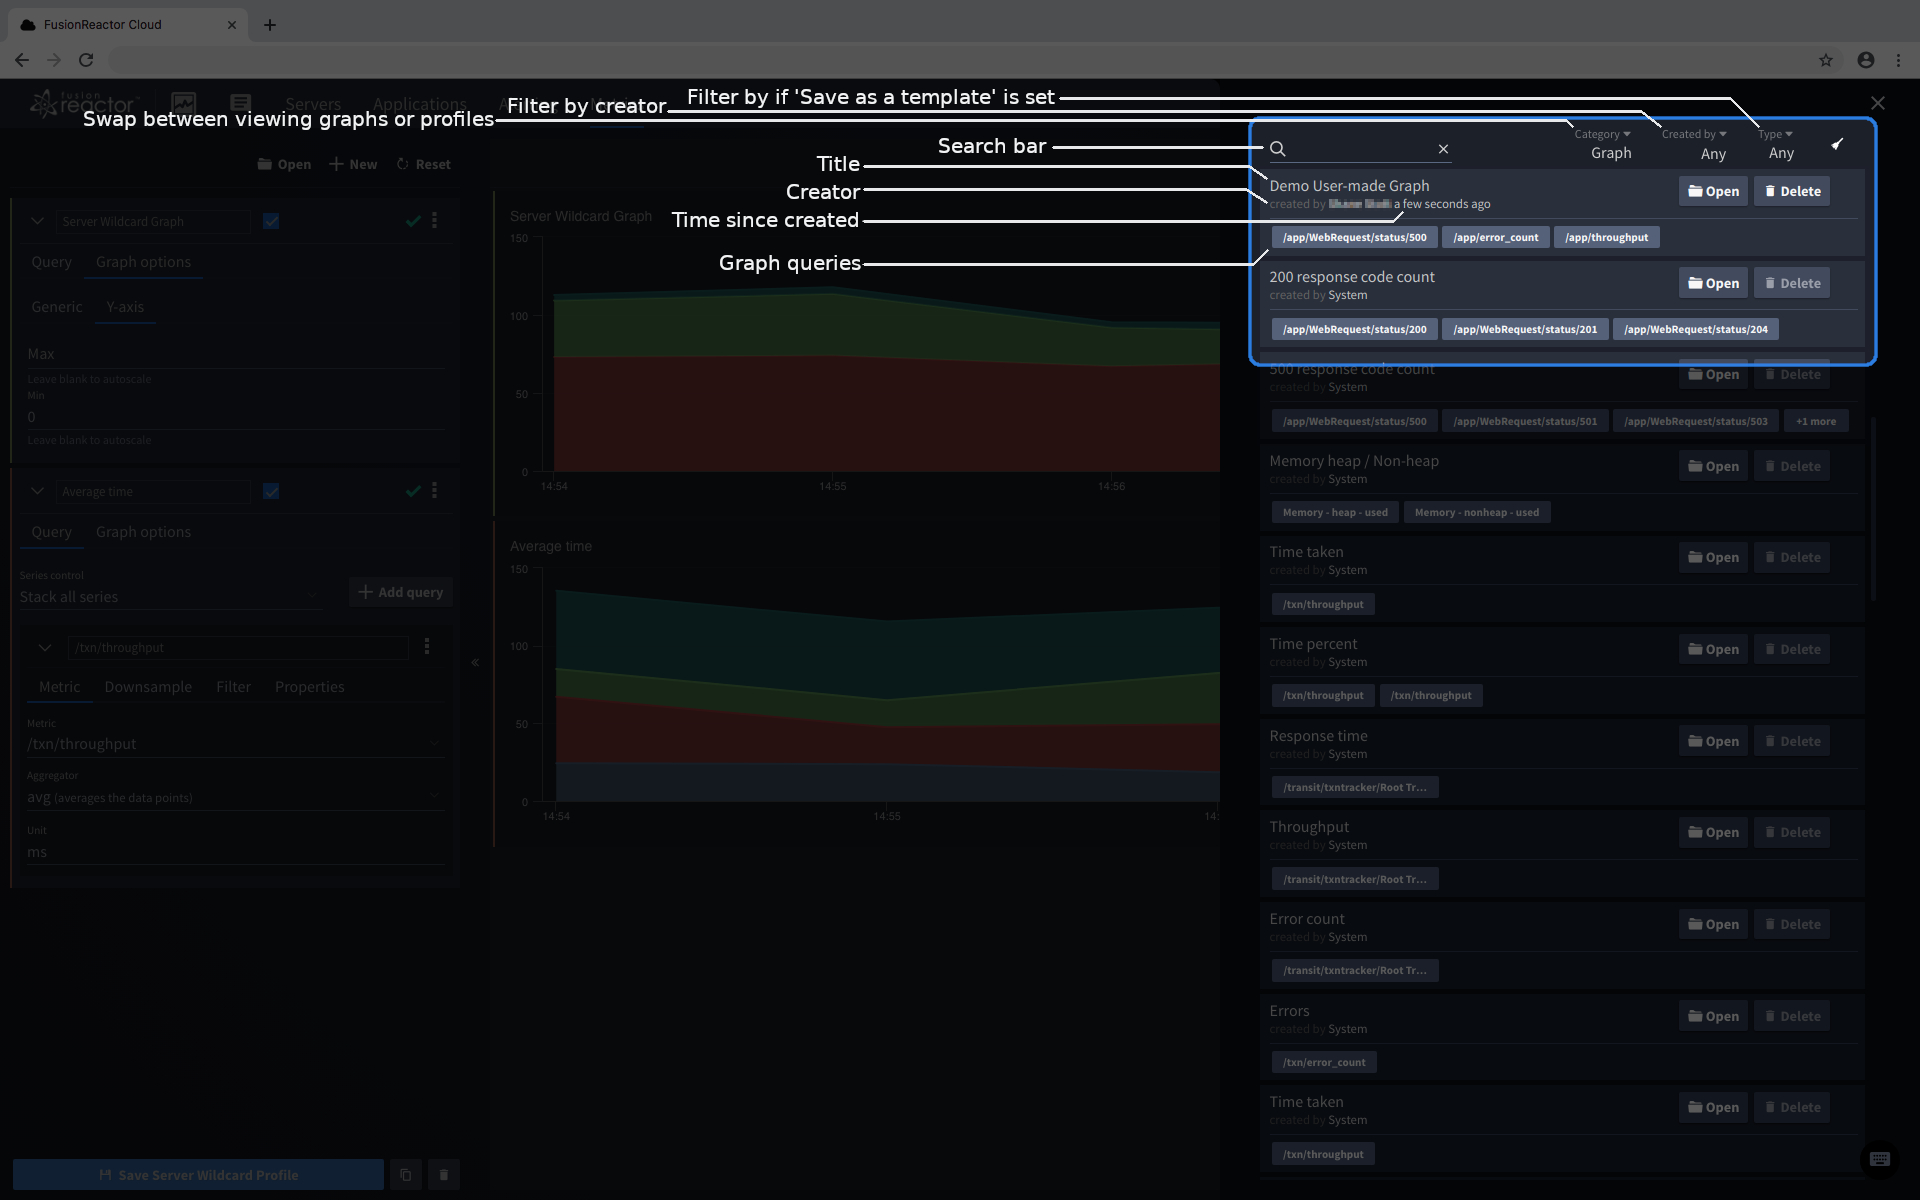Open the Response time graph
This screenshot has height=1200, width=1920.
1713,741
